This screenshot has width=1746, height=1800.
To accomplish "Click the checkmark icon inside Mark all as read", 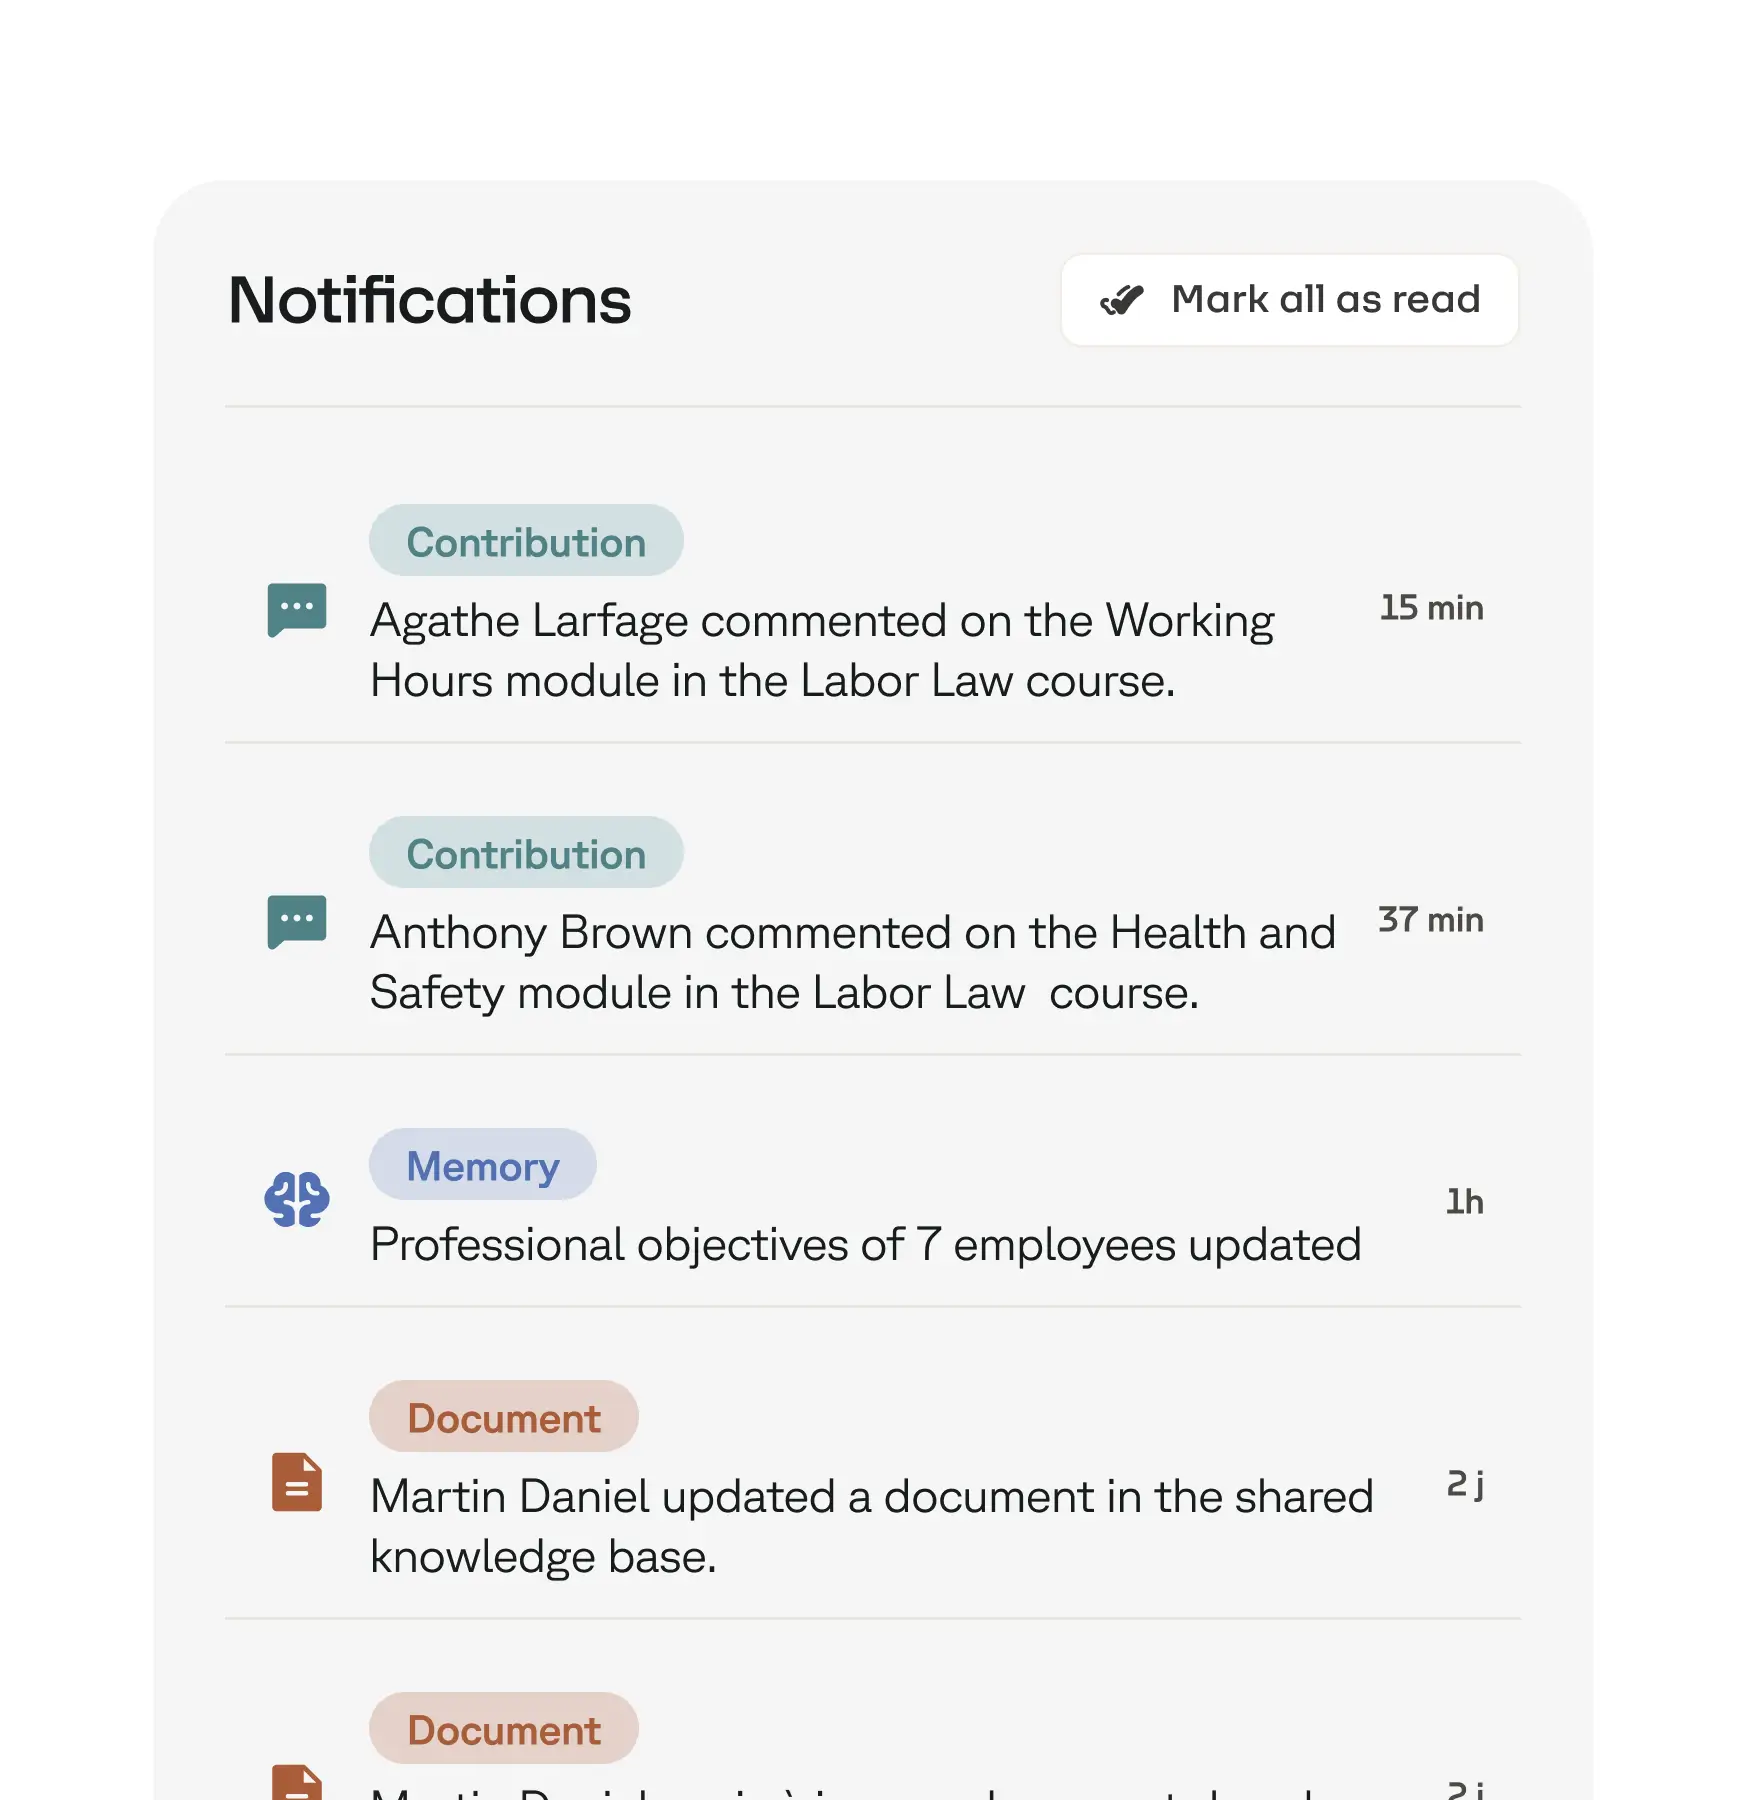I will click(x=1122, y=299).
